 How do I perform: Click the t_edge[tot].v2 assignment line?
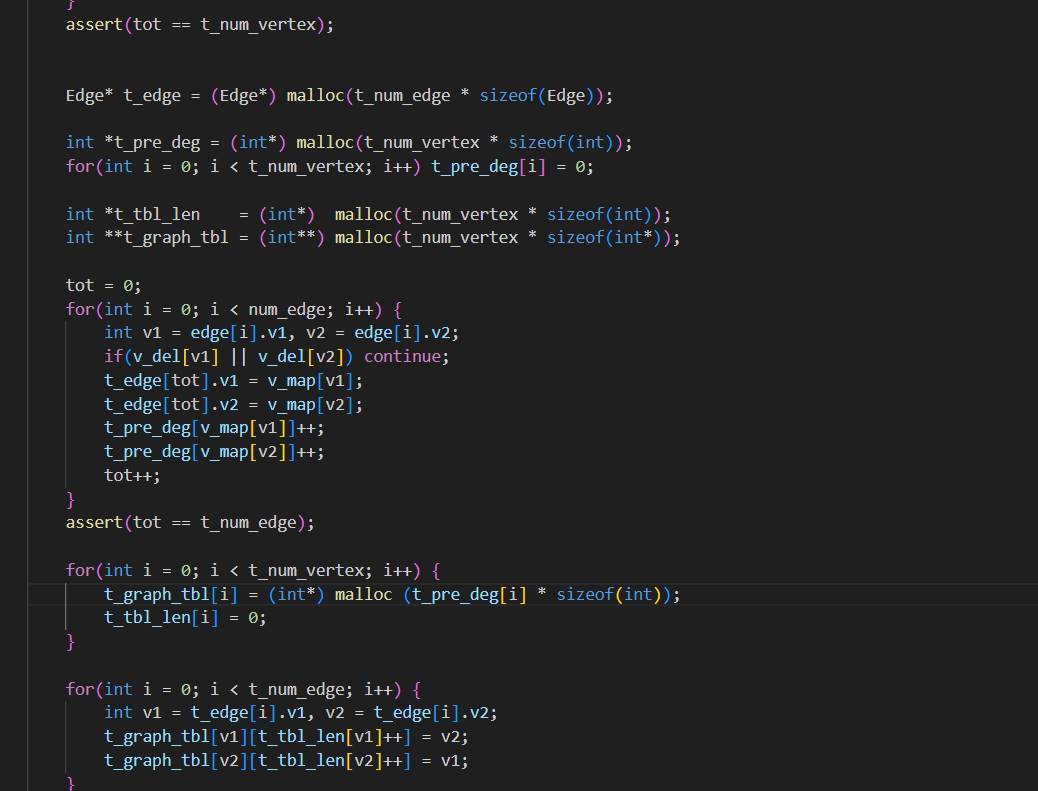point(233,404)
